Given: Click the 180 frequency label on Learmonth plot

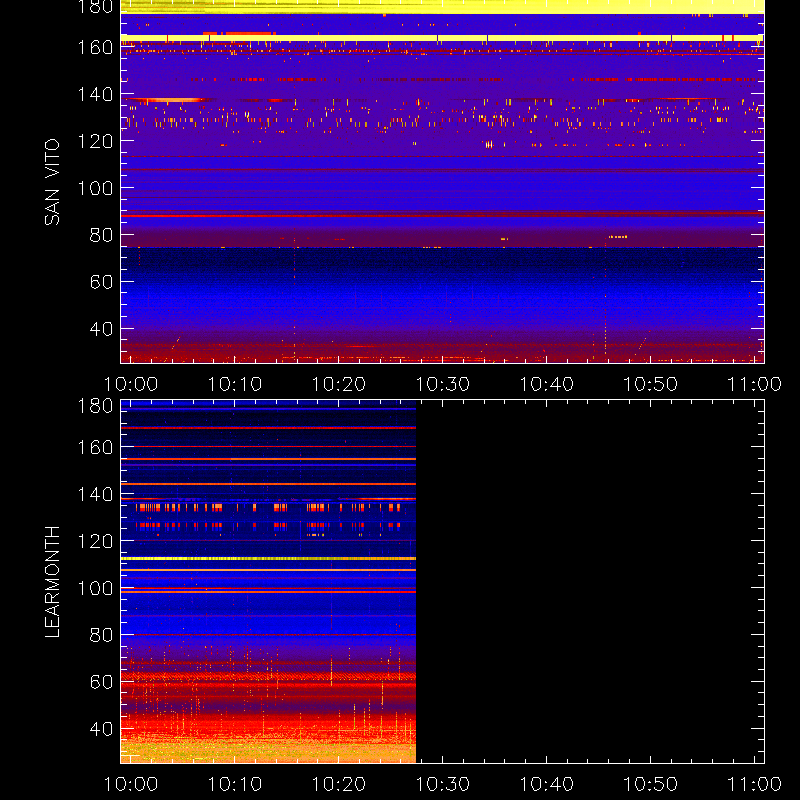Looking at the screenshot, I should [x=95, y=406].
